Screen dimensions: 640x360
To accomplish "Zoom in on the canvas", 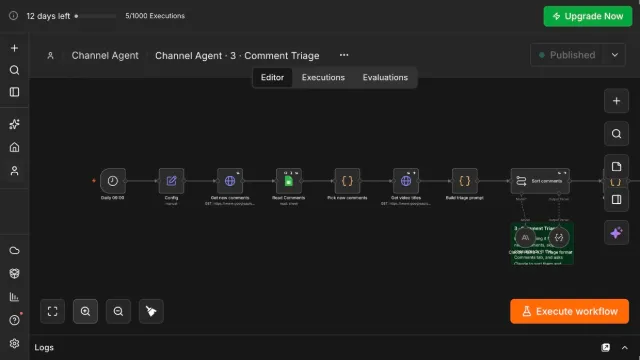I will coord(85,311).
